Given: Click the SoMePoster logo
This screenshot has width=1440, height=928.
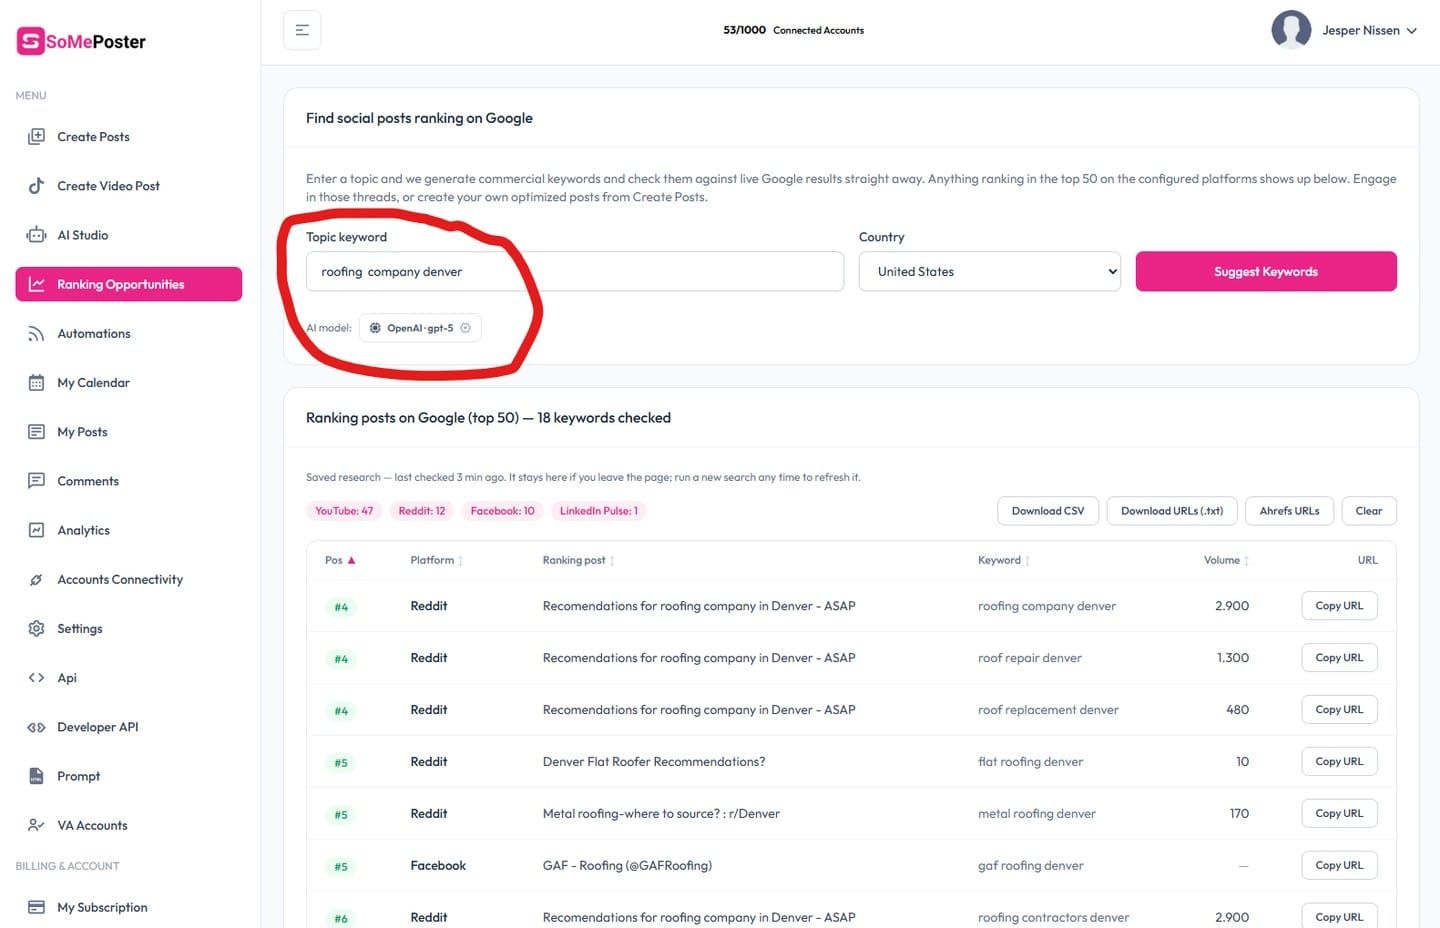Looking at the screenshot, I should tap(81, 41).
